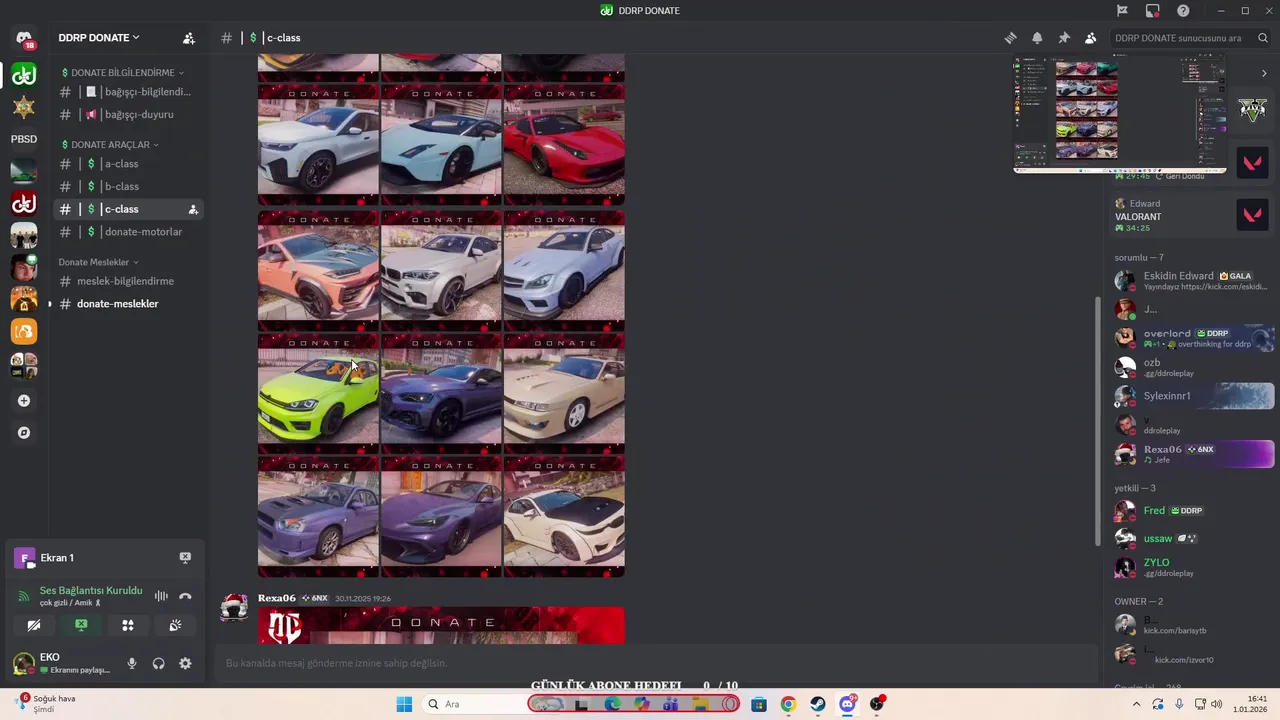Image resolution: width=1280 pixels, height=720 pixels.
Task: Toggle camera on in voice panel
Action: point(34,625)
